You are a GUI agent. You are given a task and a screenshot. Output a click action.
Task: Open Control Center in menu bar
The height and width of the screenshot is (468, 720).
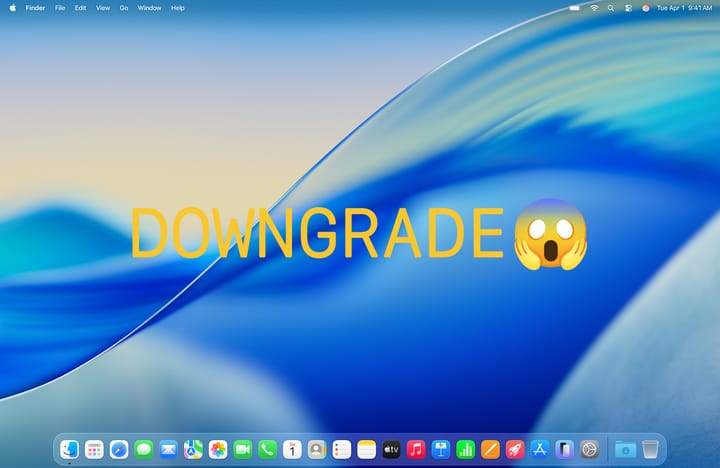click(629, 8)
